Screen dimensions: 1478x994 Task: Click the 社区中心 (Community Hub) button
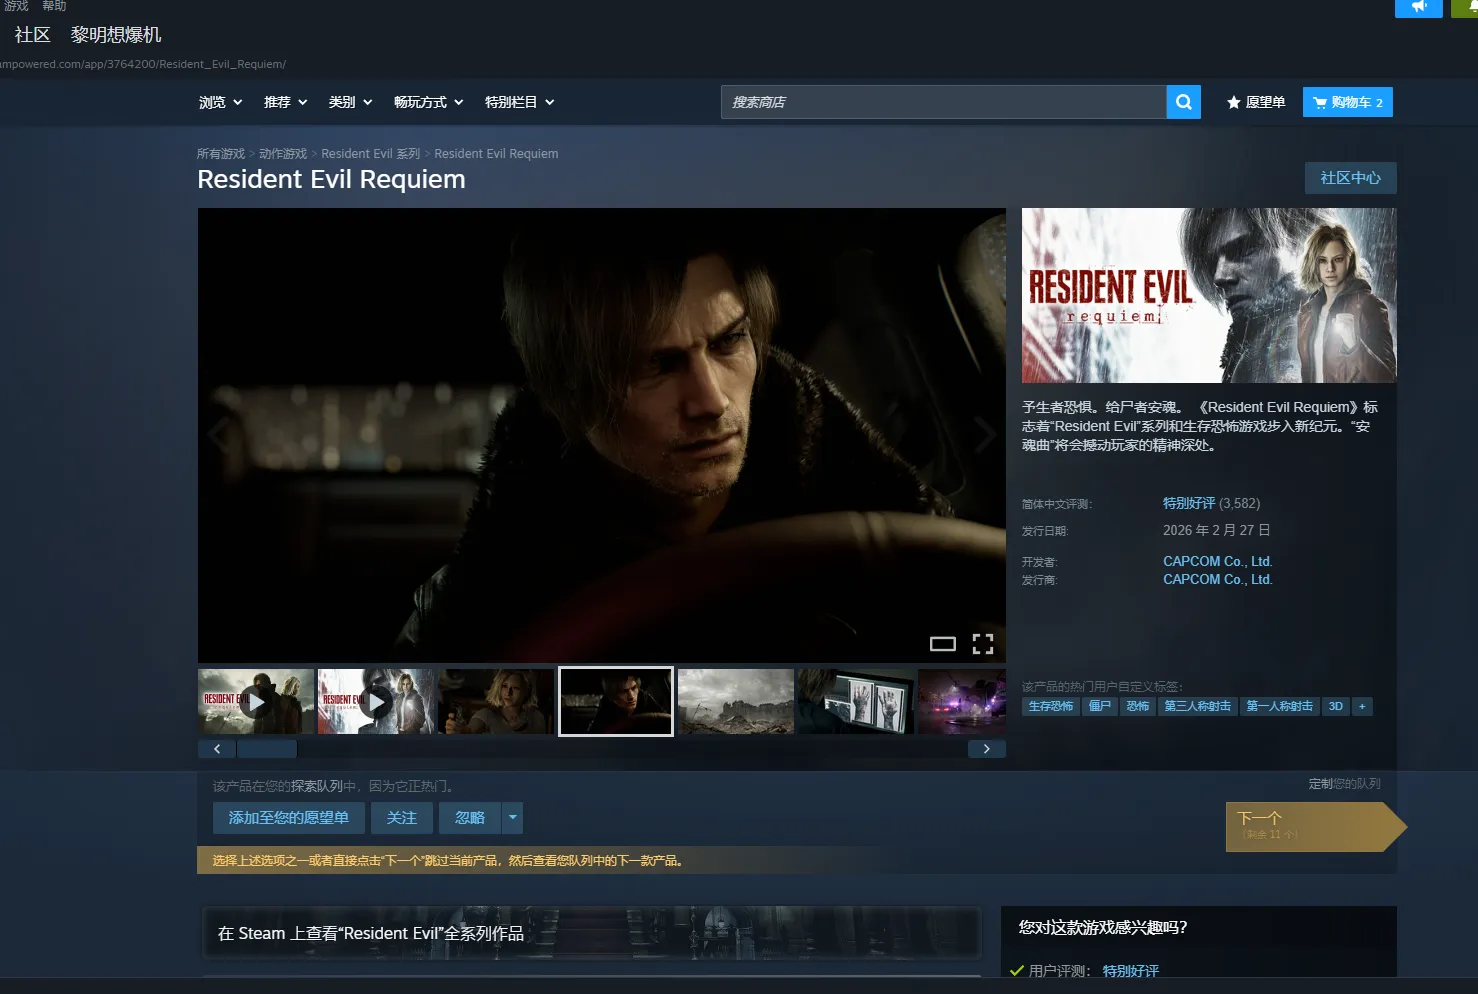point(1350,178)
